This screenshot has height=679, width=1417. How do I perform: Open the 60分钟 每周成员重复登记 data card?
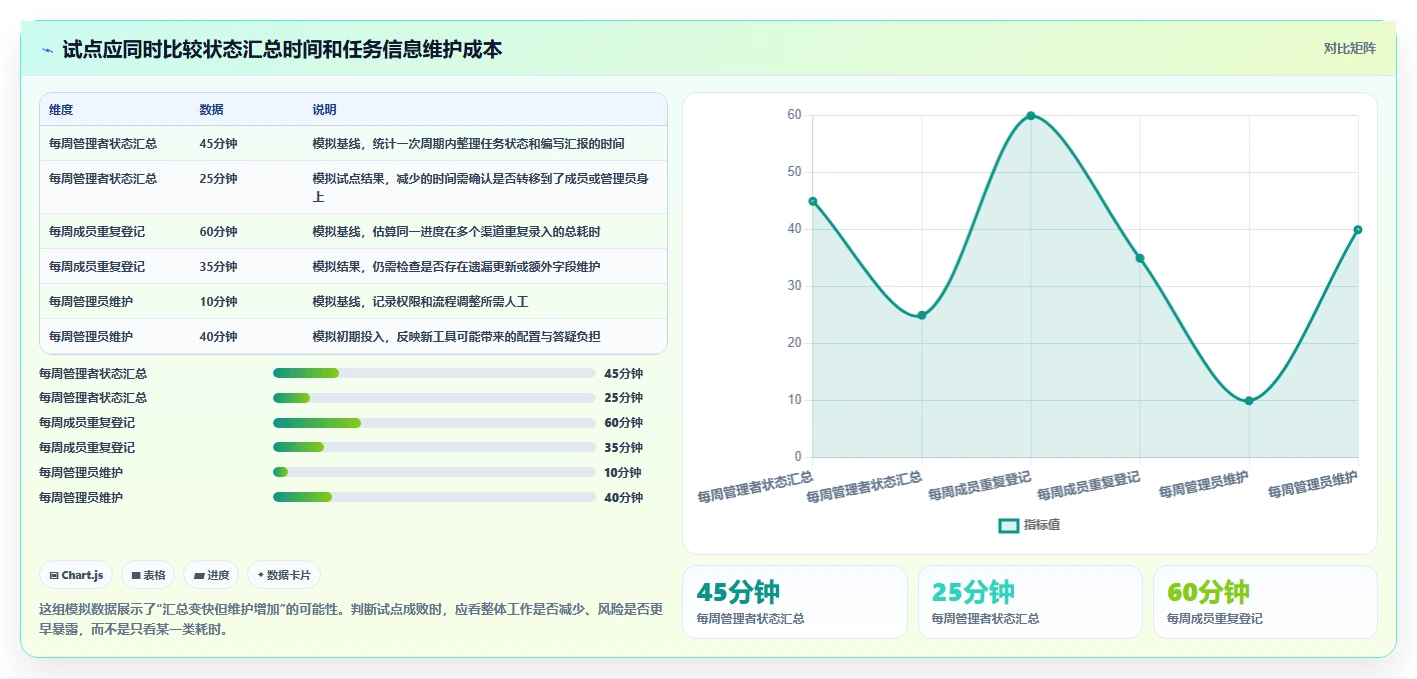(x=1265, y=602)
